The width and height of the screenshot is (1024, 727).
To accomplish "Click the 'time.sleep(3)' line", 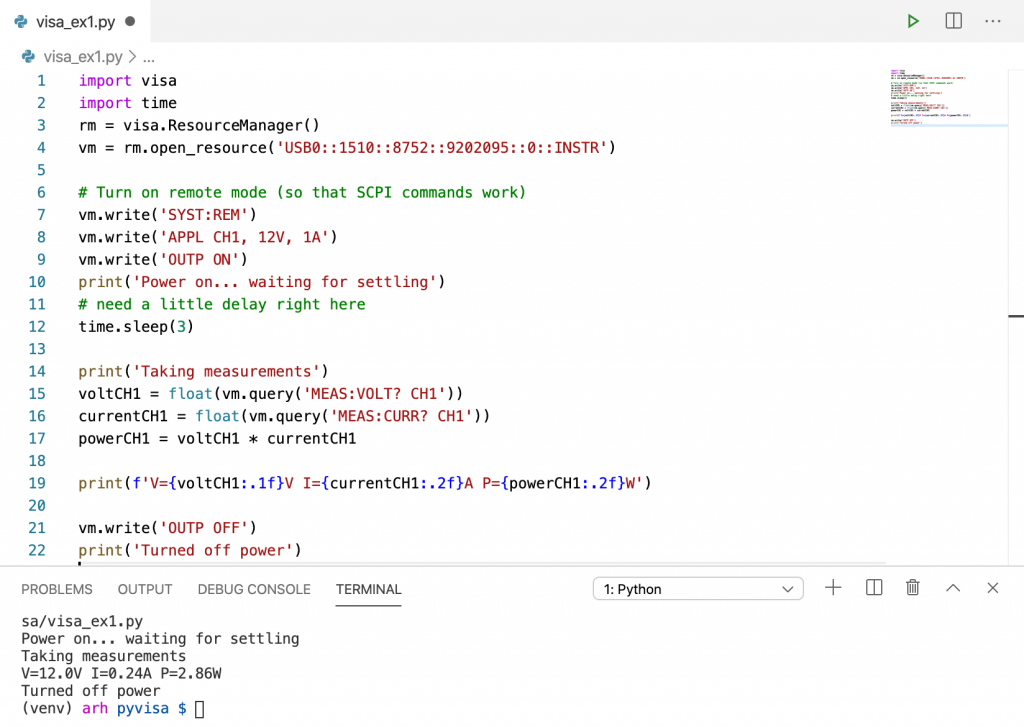I will (136, 327).
